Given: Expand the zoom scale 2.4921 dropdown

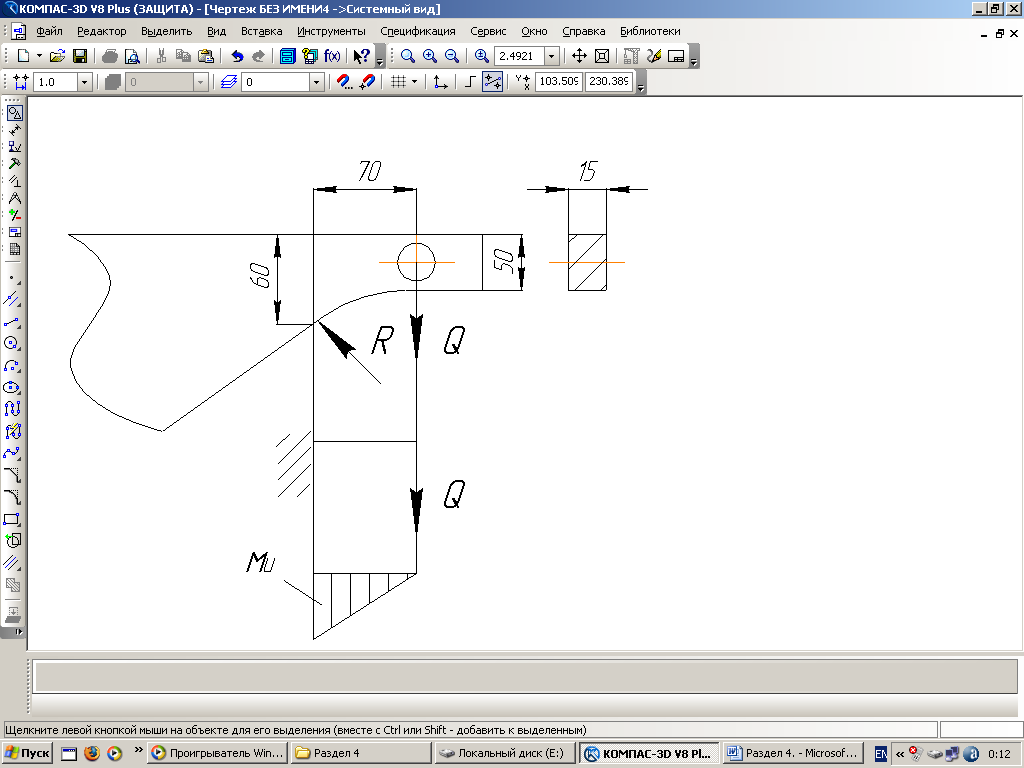Looking at the screenshot, I should [x=551, y=56].
